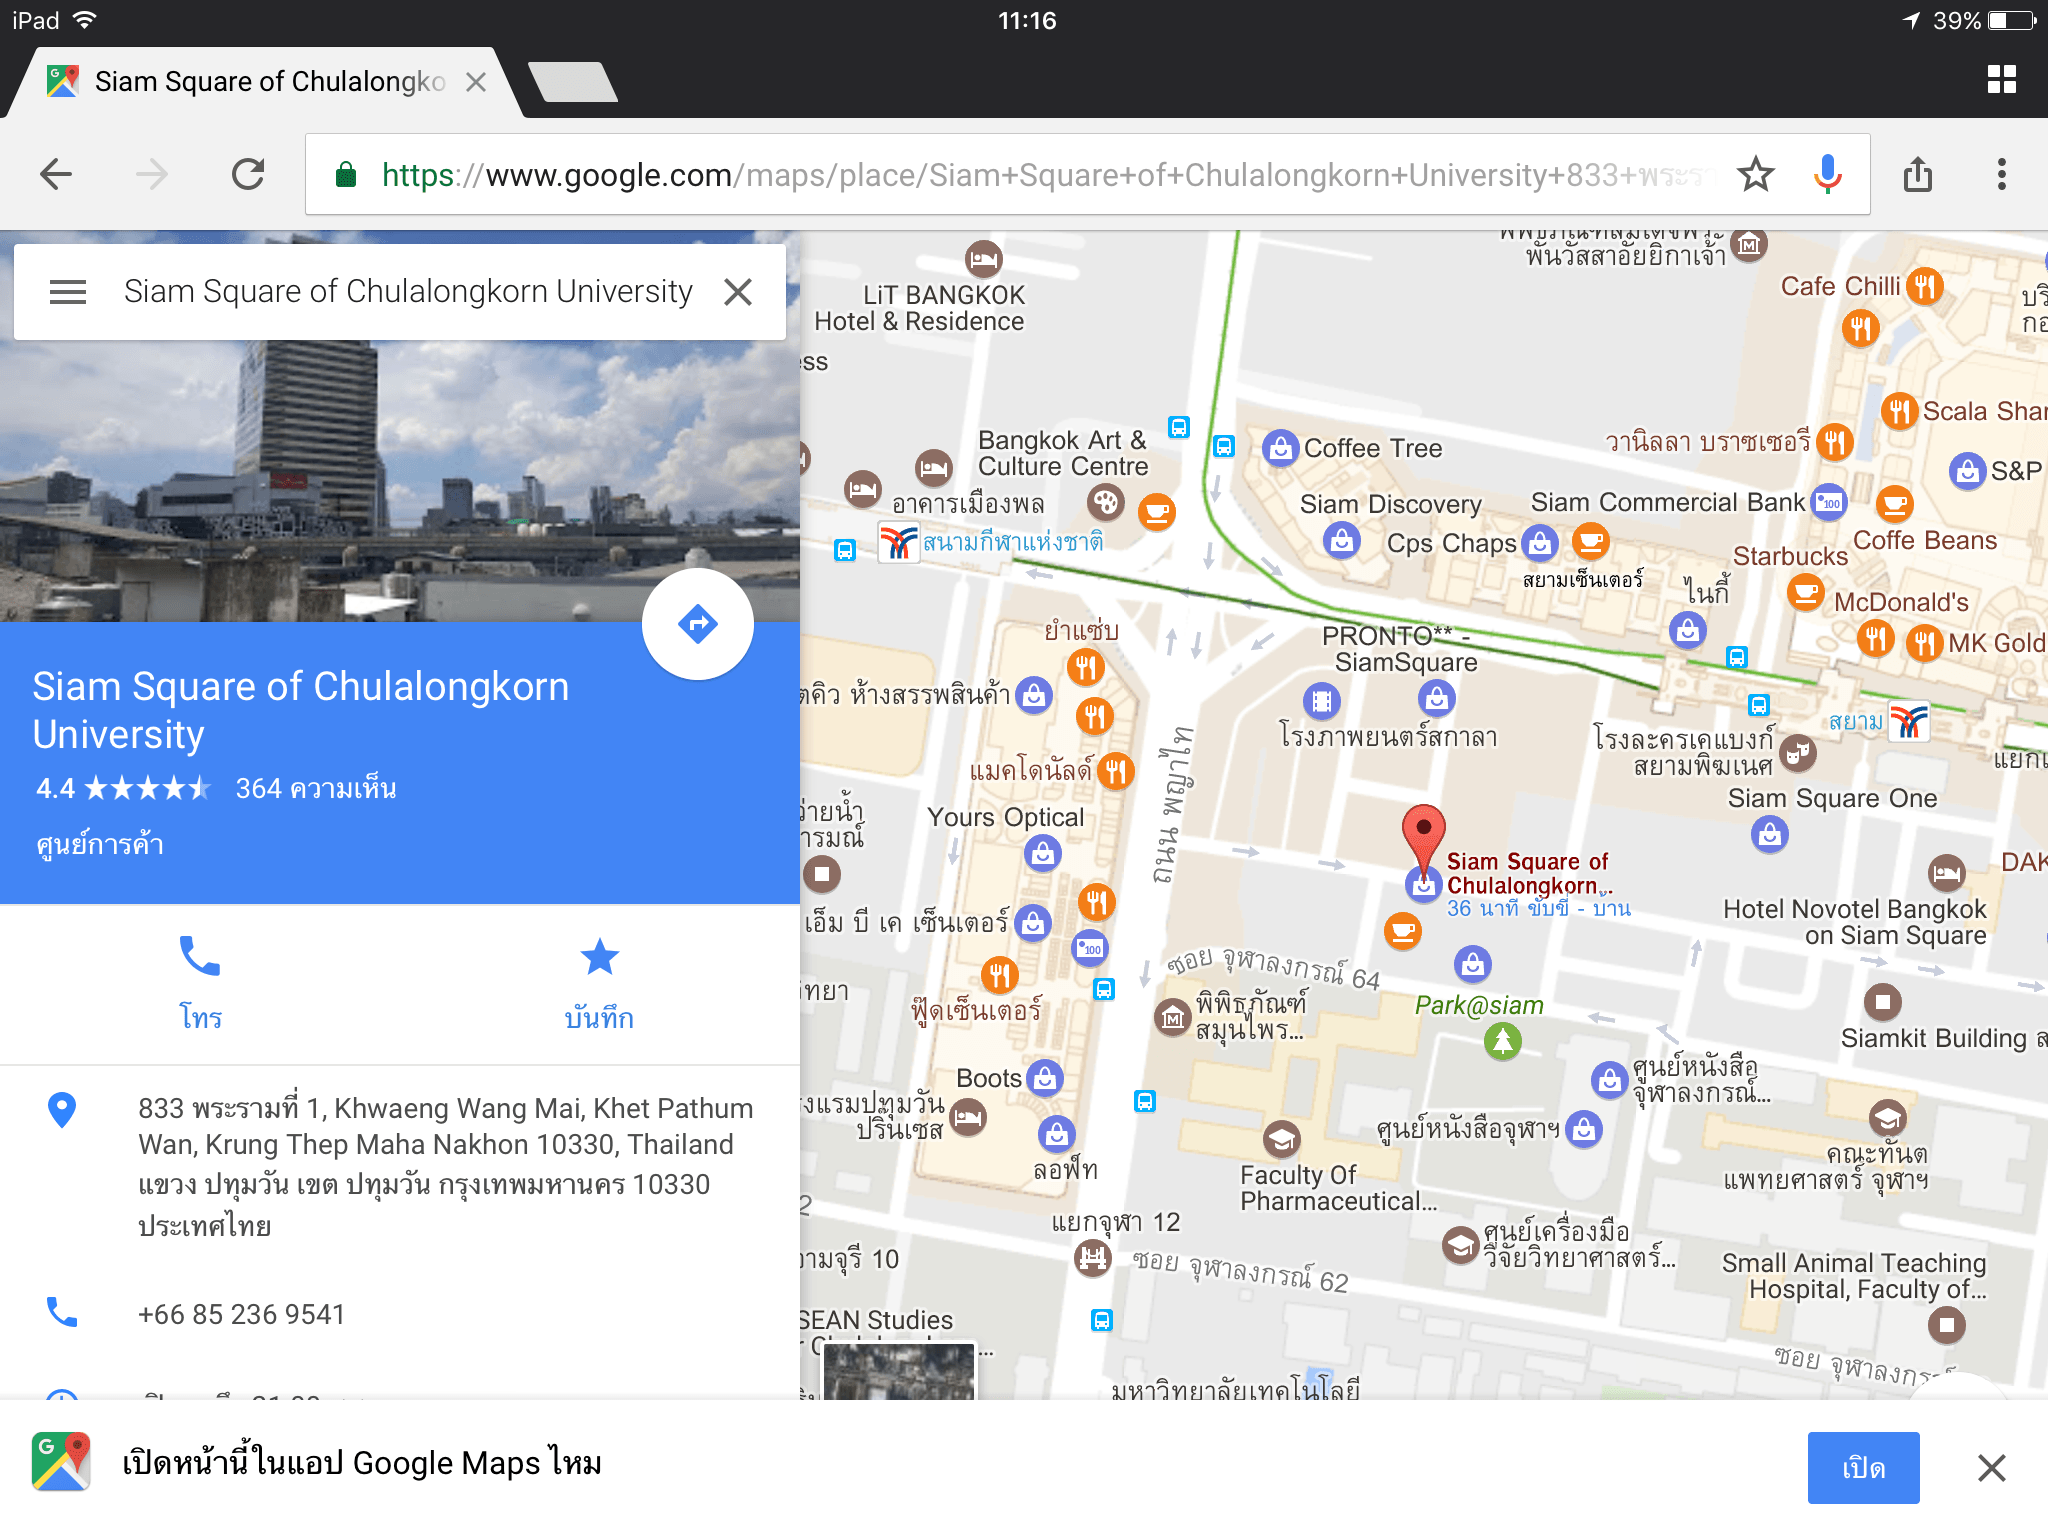
Task: Clear the Siam Square search box
Action: (x=738, y=292)
